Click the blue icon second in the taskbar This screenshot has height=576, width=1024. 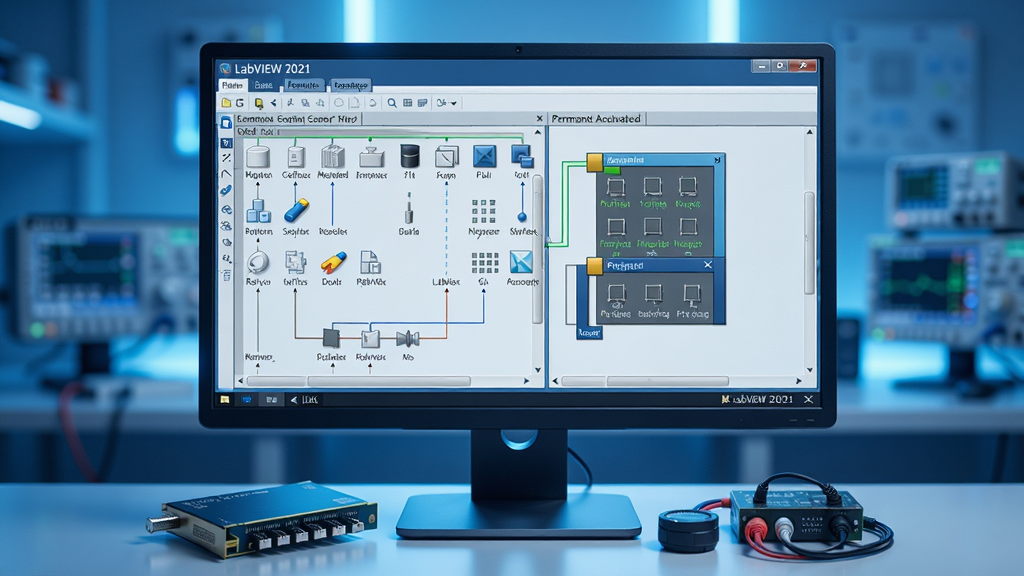(247, 400)
